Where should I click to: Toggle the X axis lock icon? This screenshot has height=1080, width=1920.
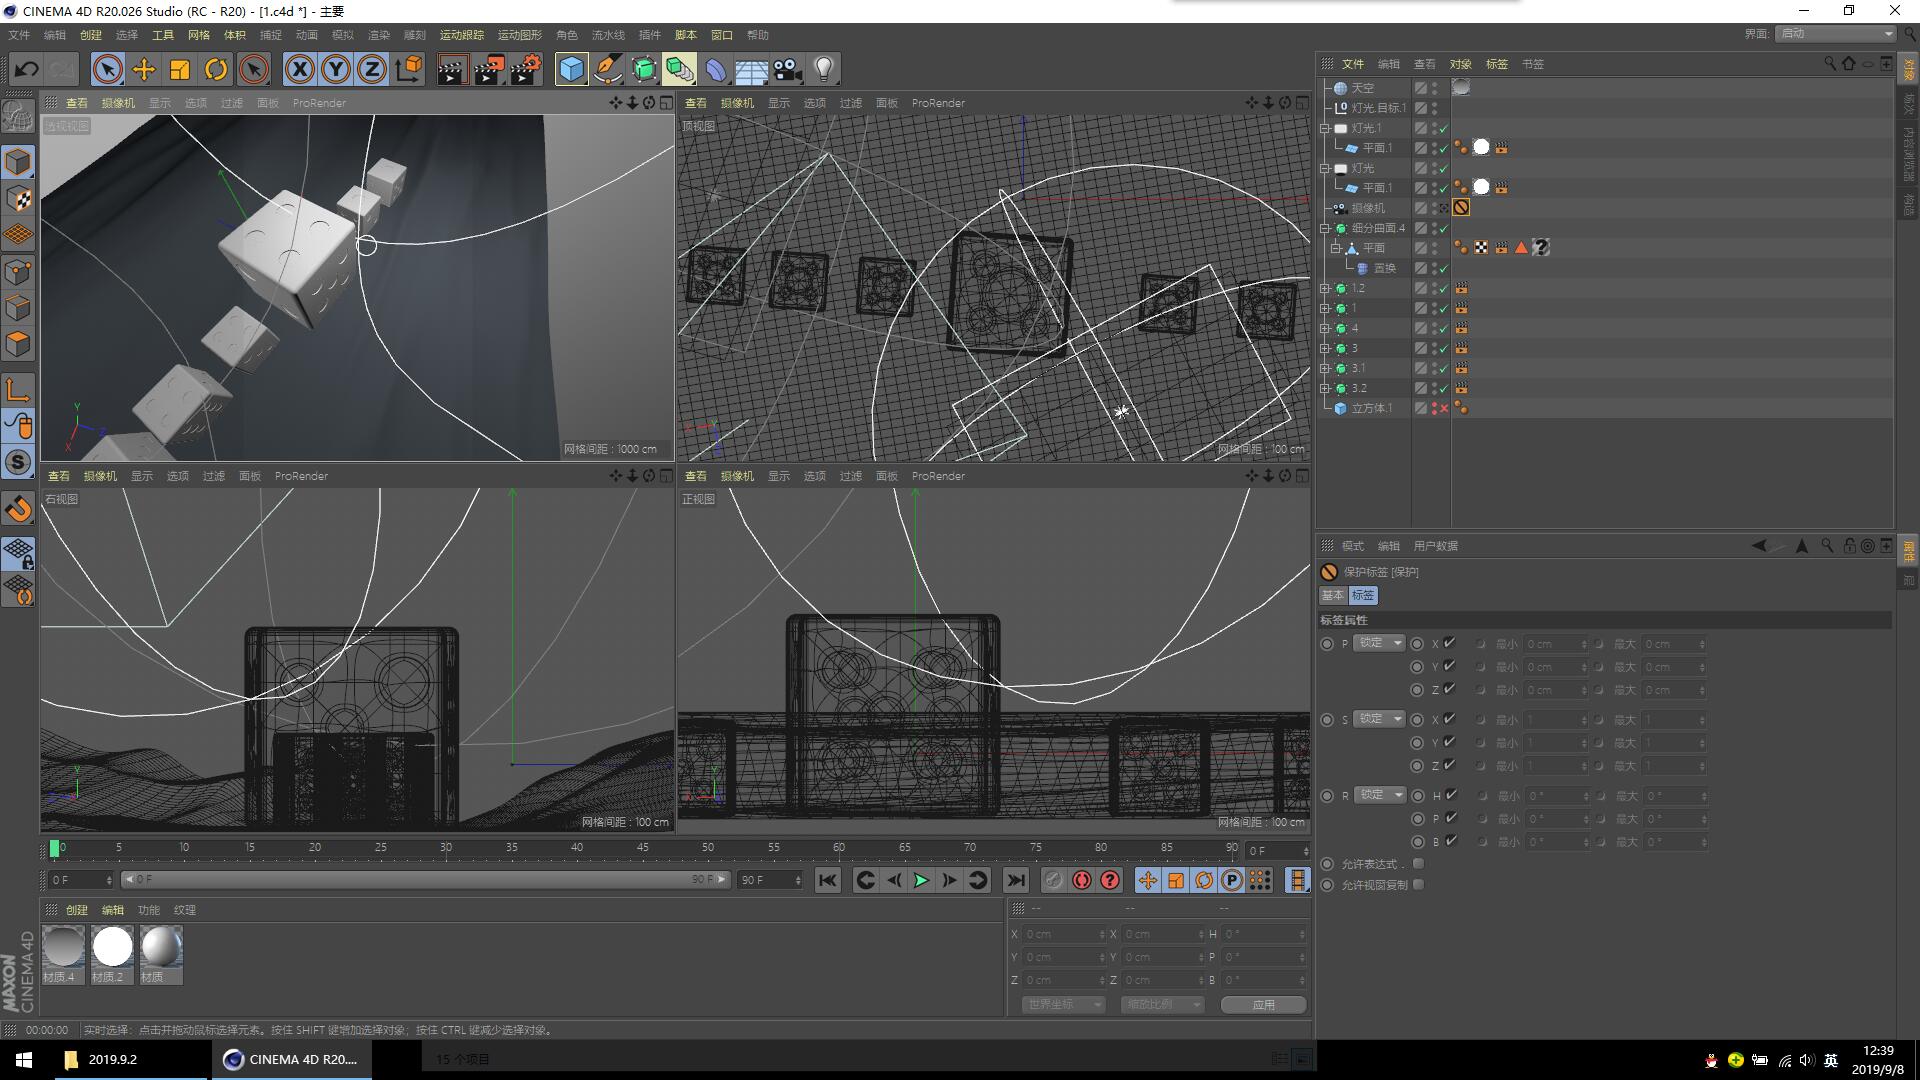click(299, 69)
